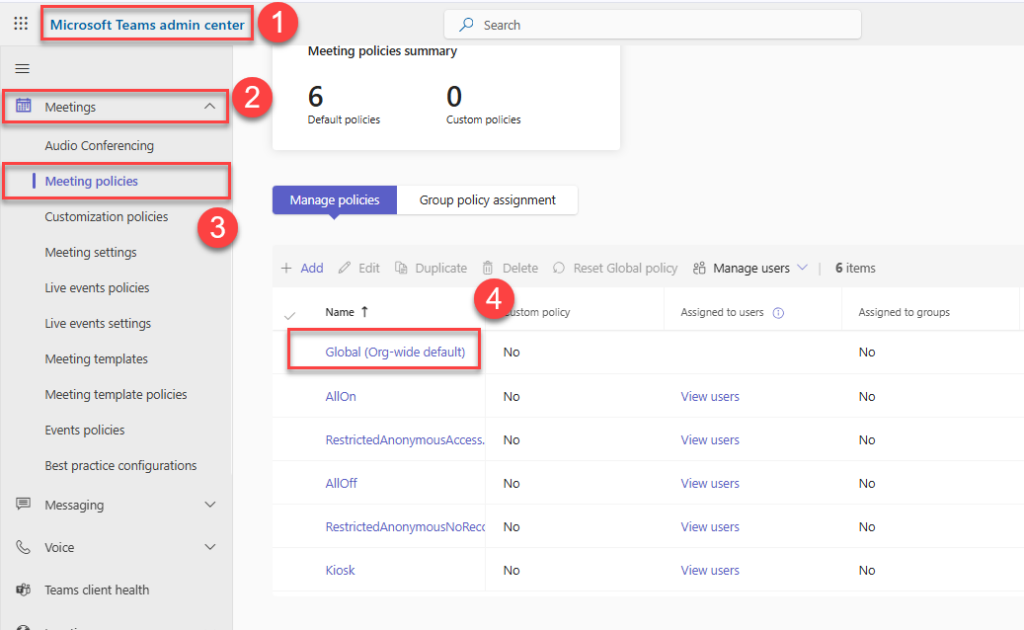
Task: Open Live events policies
Action: 97,288
